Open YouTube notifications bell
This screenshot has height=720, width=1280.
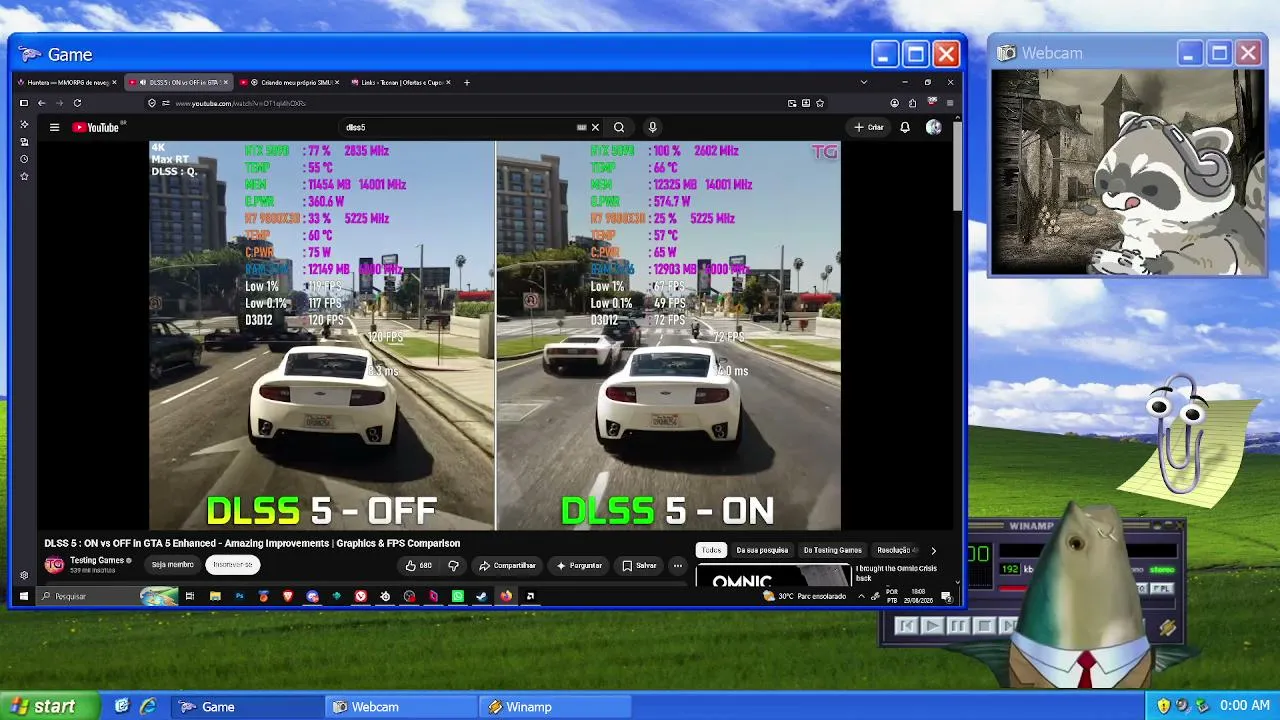[905, 127]
